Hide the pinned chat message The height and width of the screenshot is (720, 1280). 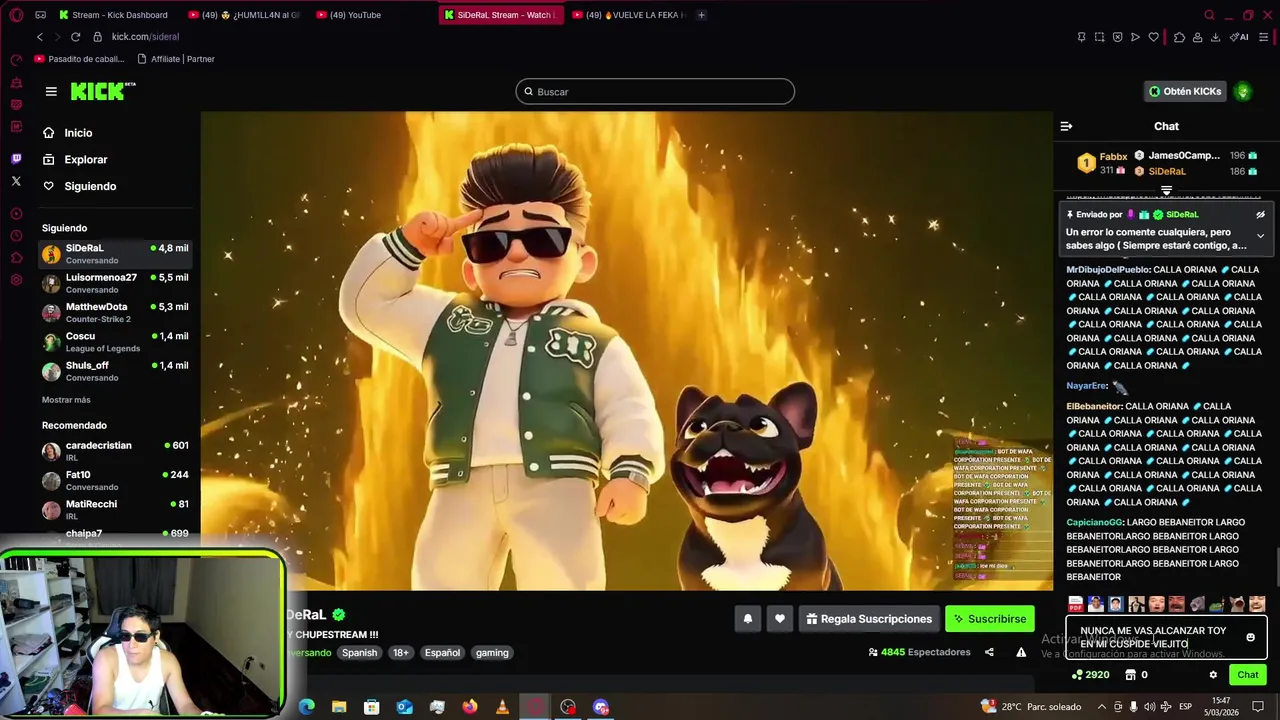[1260, 214]
